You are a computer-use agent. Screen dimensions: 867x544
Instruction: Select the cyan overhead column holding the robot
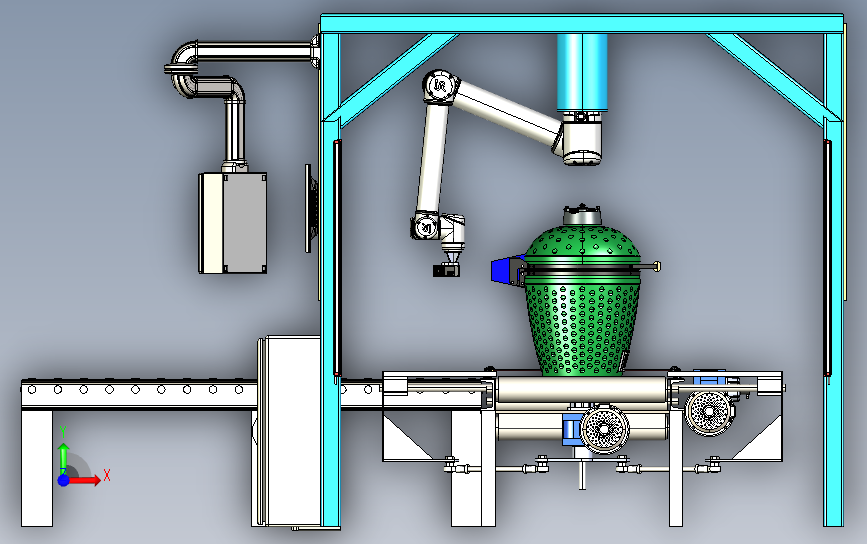[582, 72]
